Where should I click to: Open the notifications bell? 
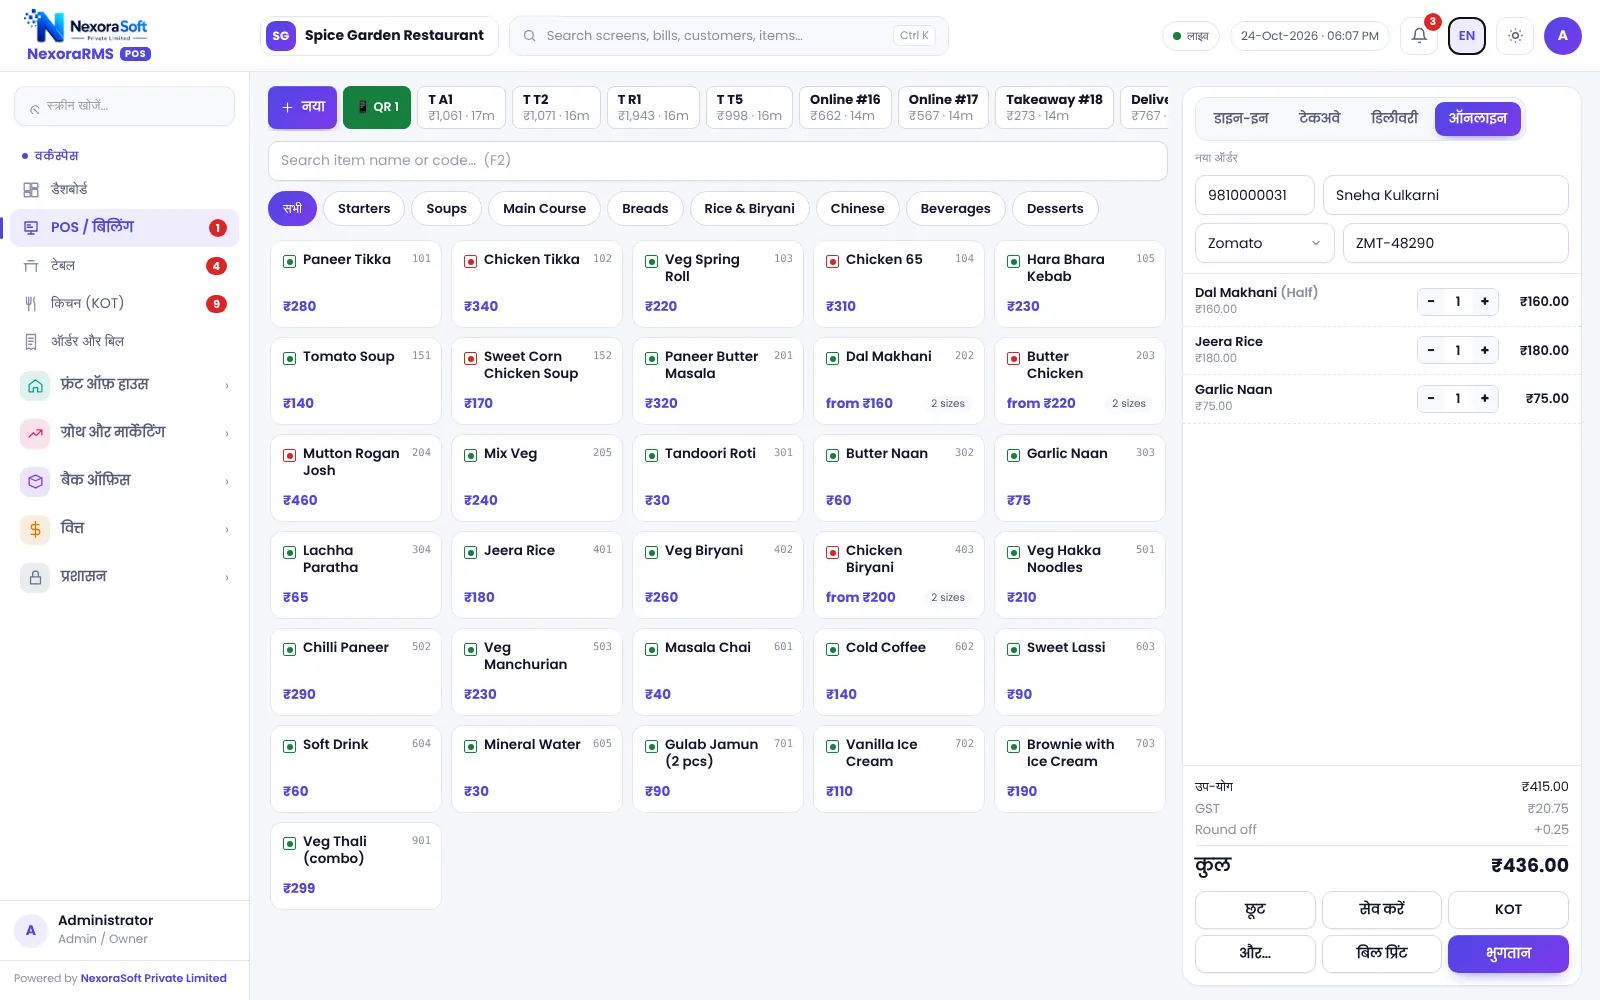[1419, 36]
